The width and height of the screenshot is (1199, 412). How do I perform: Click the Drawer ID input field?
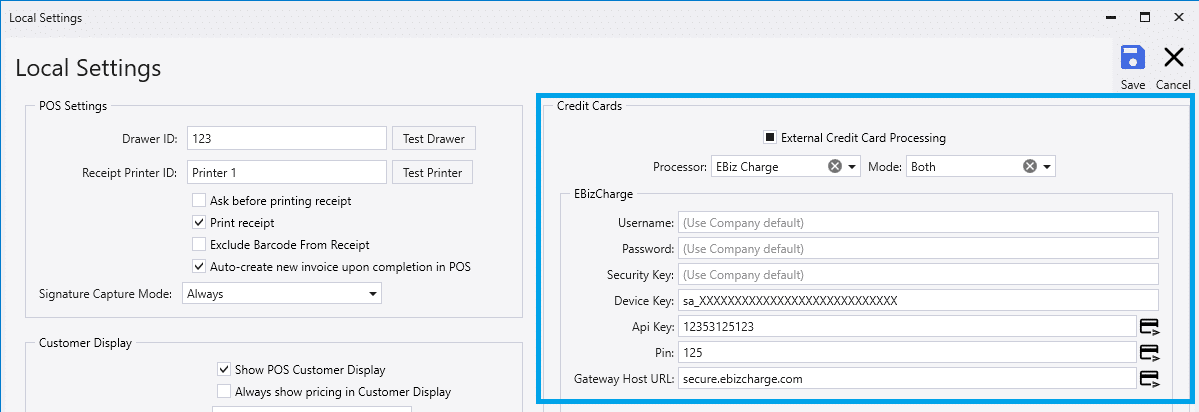coord(287,138)
